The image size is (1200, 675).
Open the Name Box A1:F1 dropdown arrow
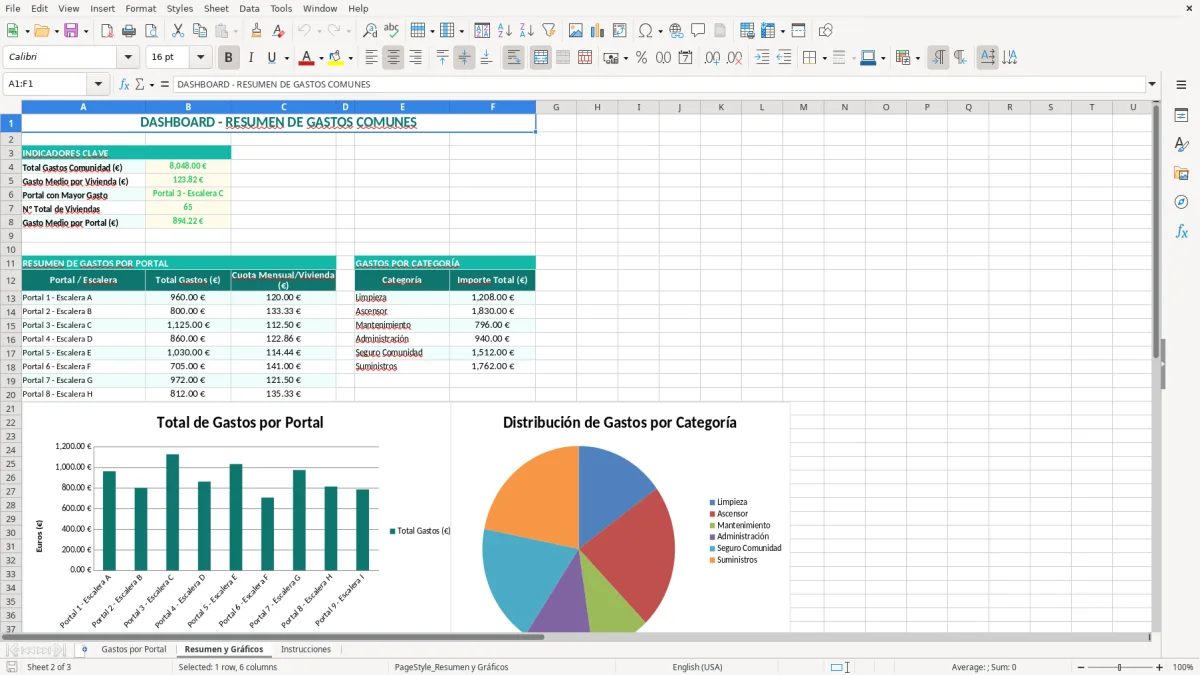98,84
